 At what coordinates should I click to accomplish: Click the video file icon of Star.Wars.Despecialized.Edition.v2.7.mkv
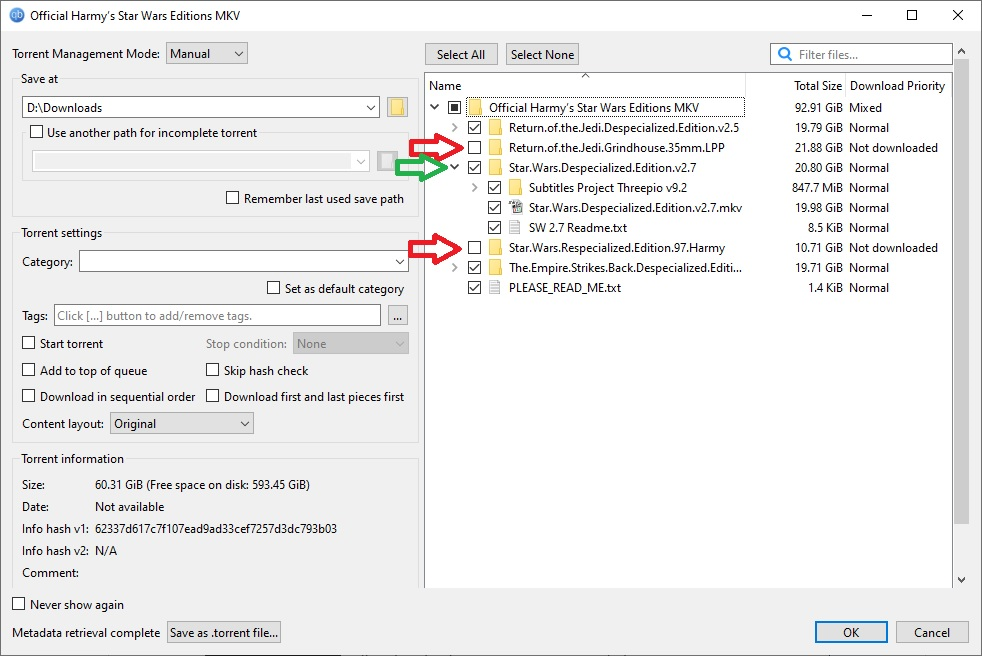coord(515,207)
